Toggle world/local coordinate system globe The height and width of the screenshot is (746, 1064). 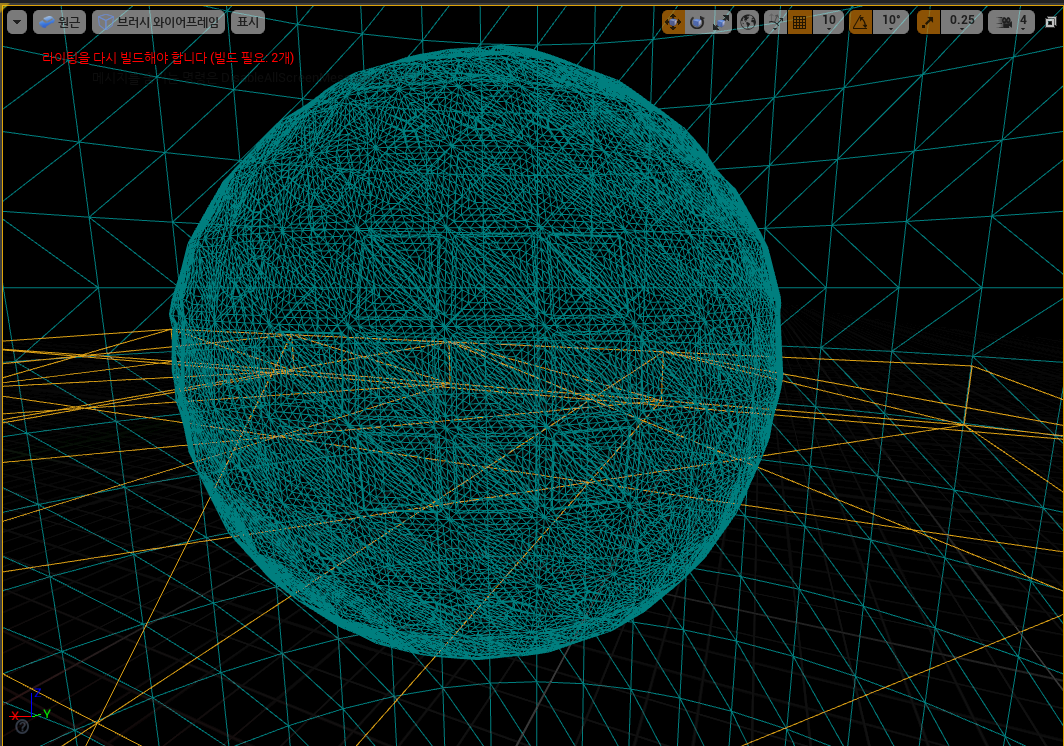[748, 22]
